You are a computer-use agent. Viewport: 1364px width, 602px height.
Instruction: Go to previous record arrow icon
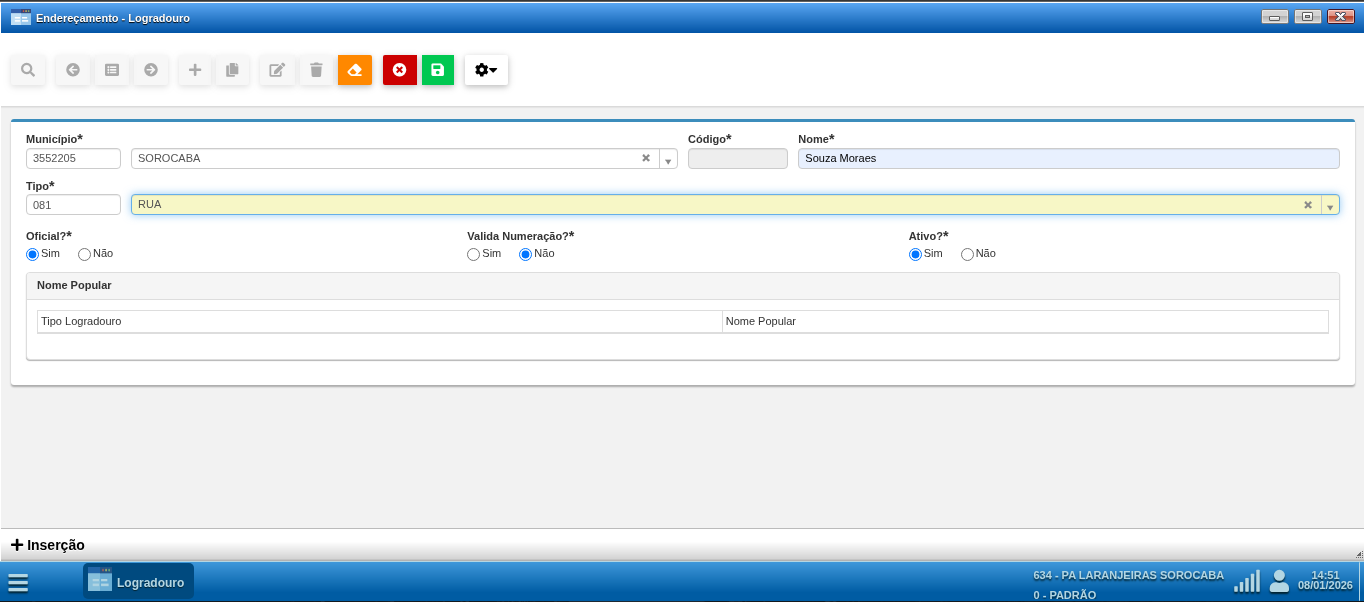tap(73, 70)
